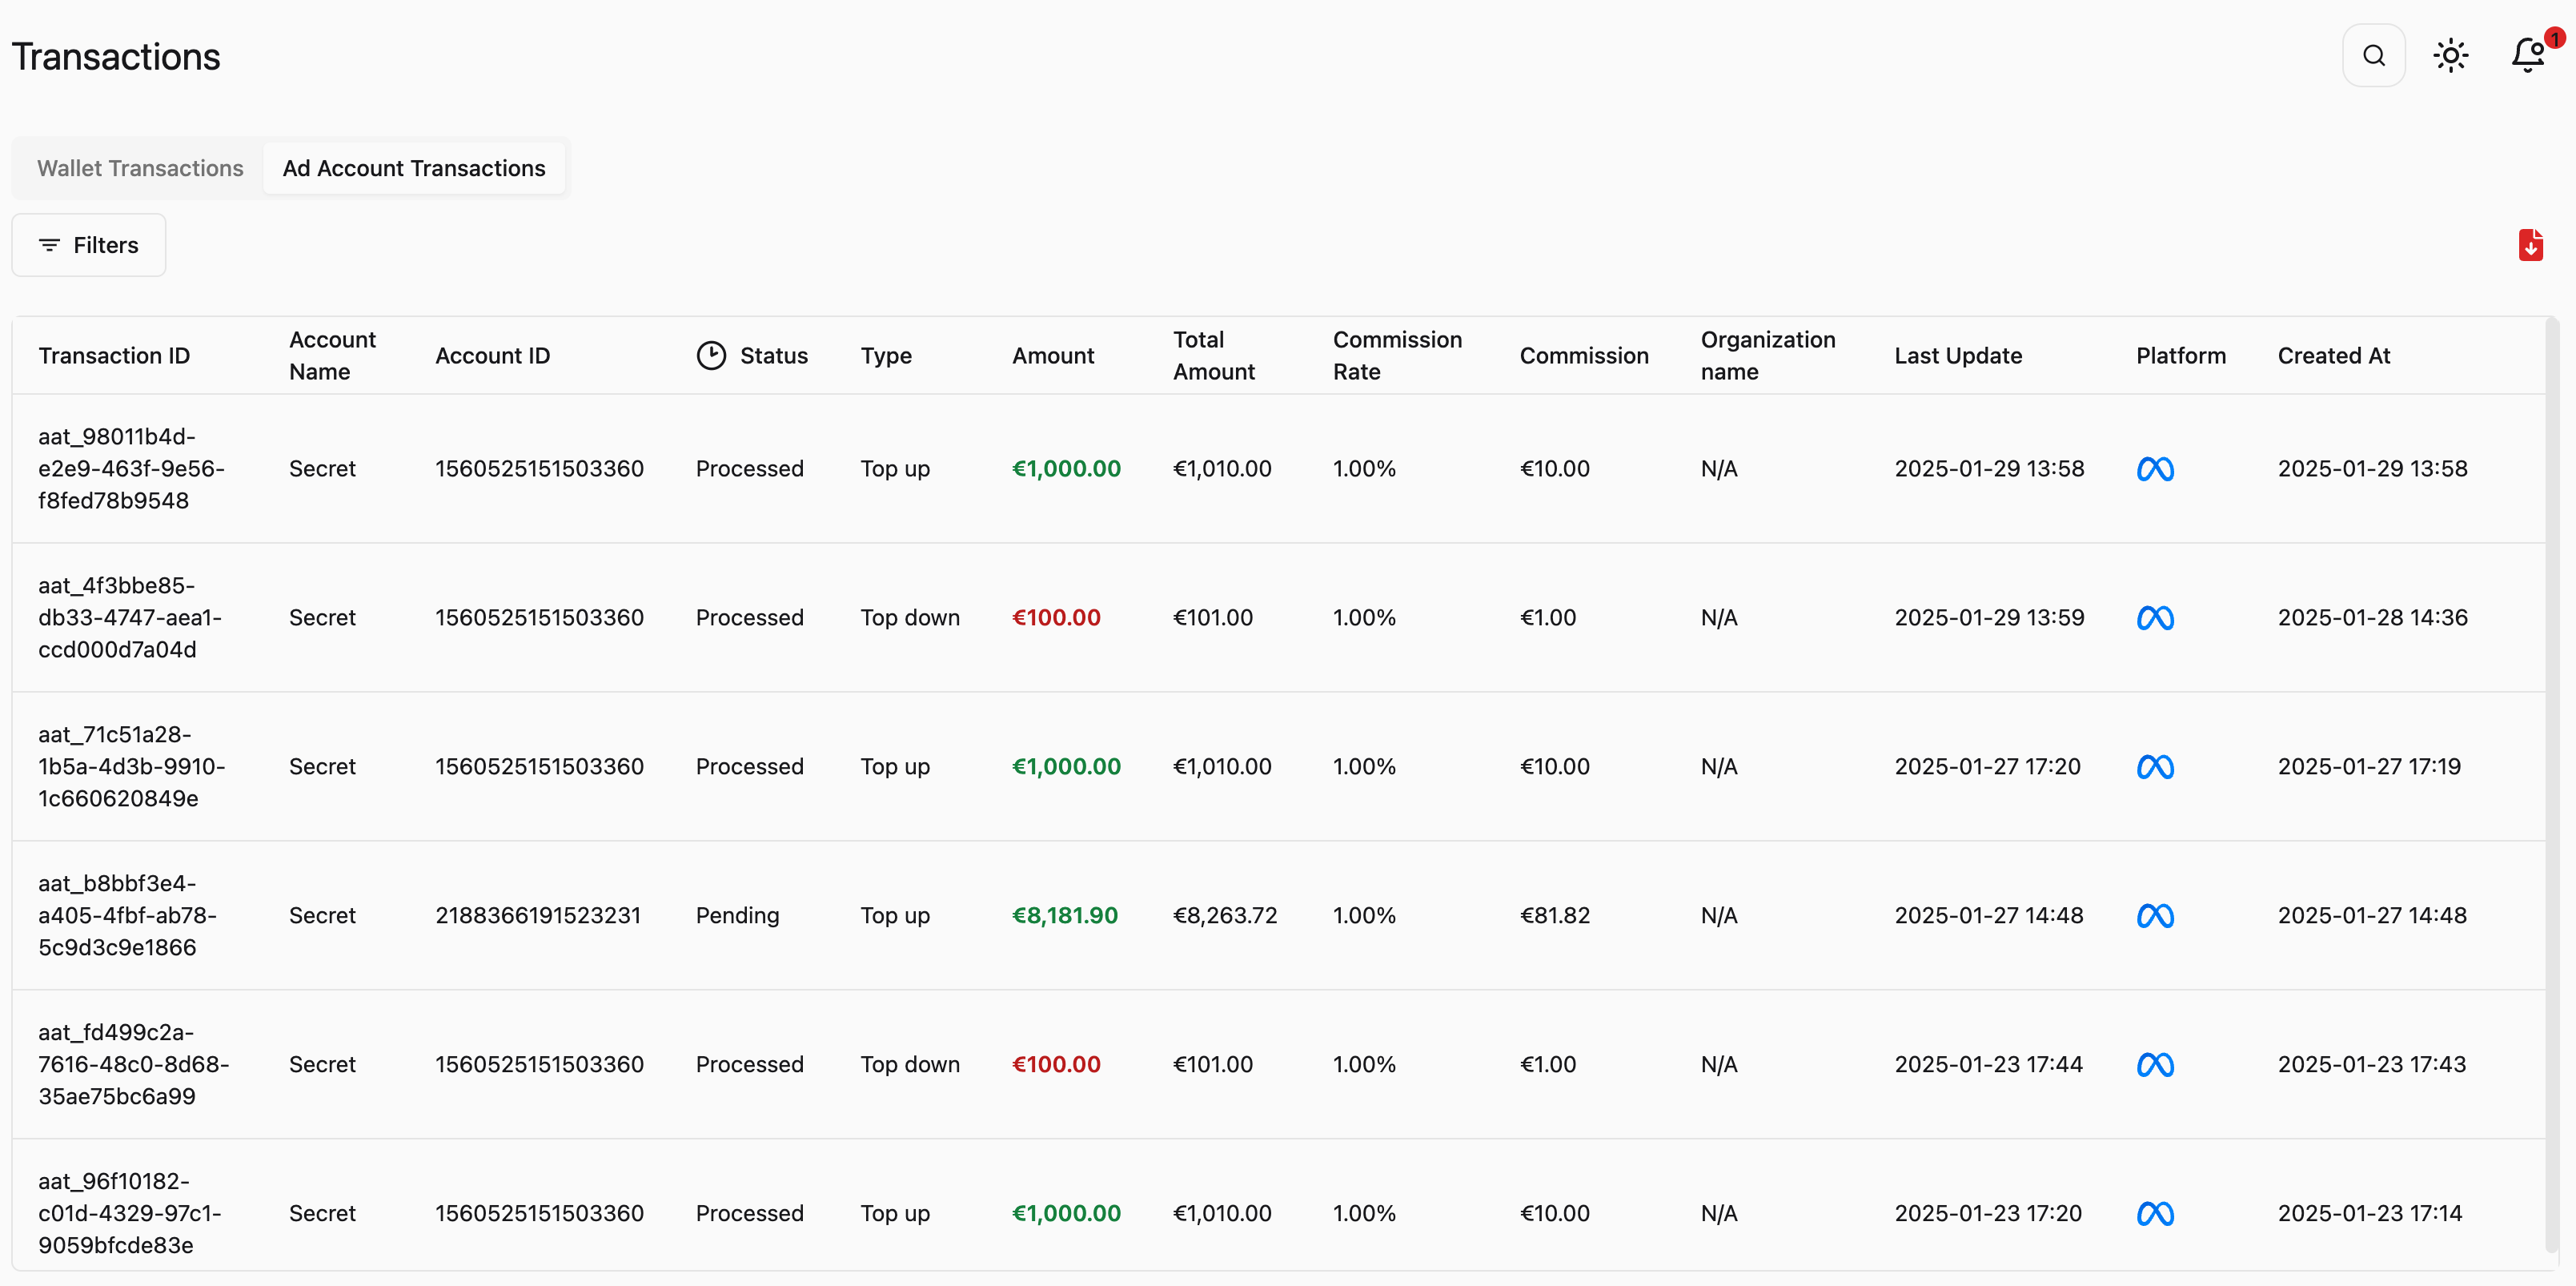Click the Meta icon on the Pending transaction row
The width and height of the screenshot is (2576, 1286).
tap(2155, 915)
